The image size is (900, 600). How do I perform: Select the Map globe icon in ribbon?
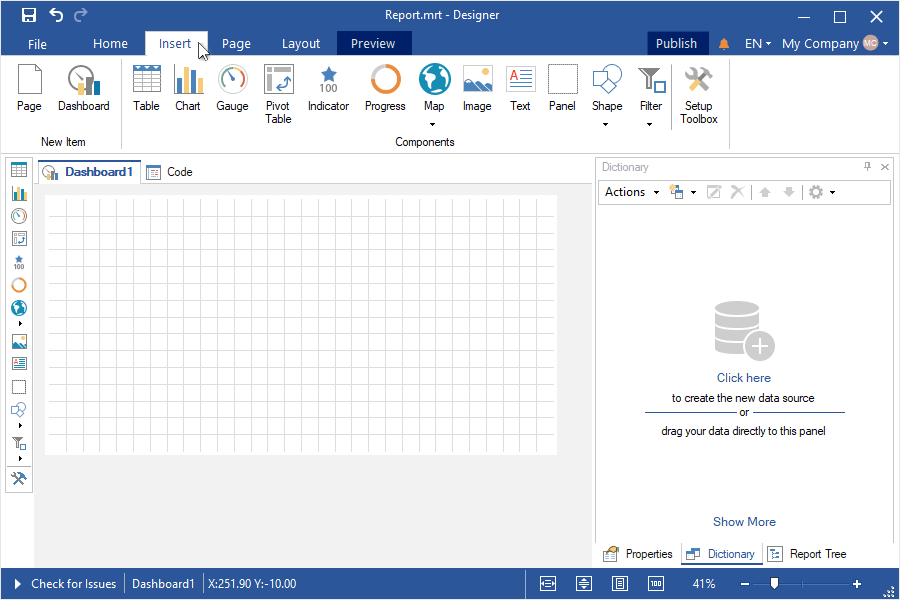[435, 79]
